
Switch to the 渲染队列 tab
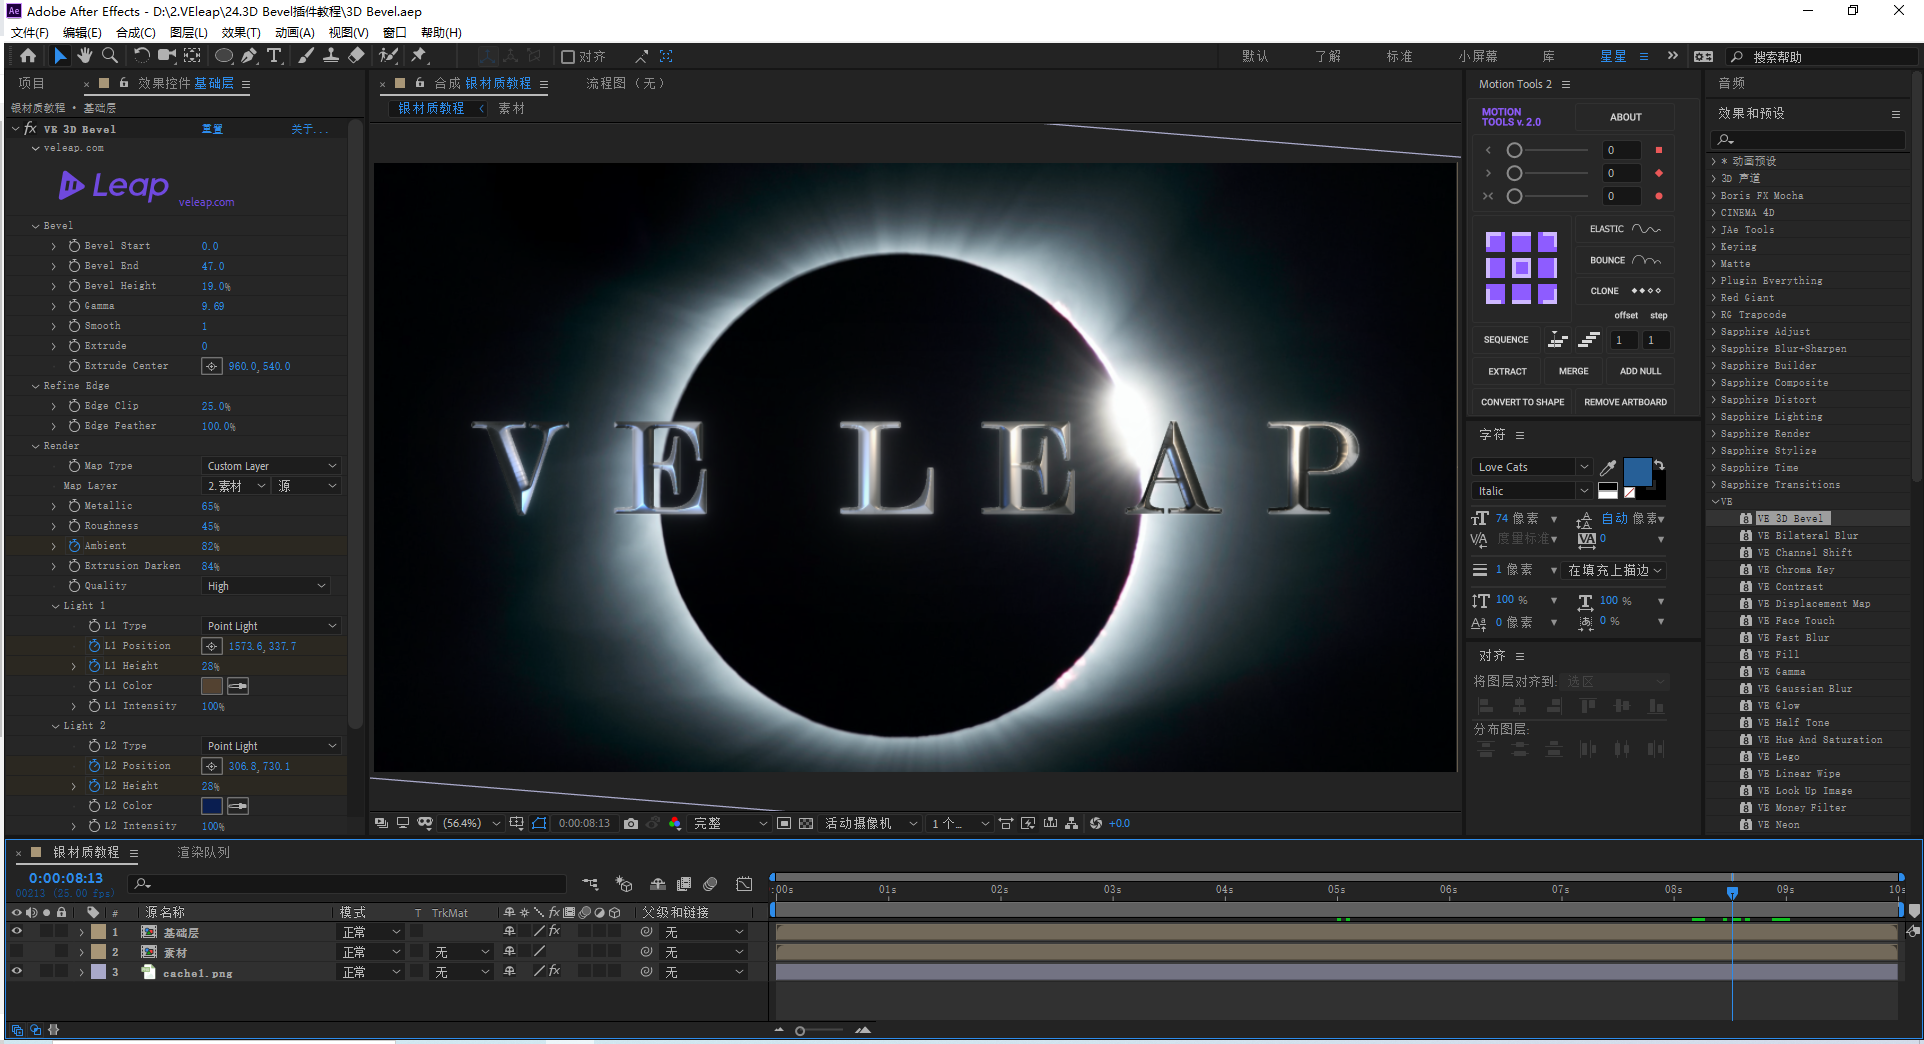[203, 852]
